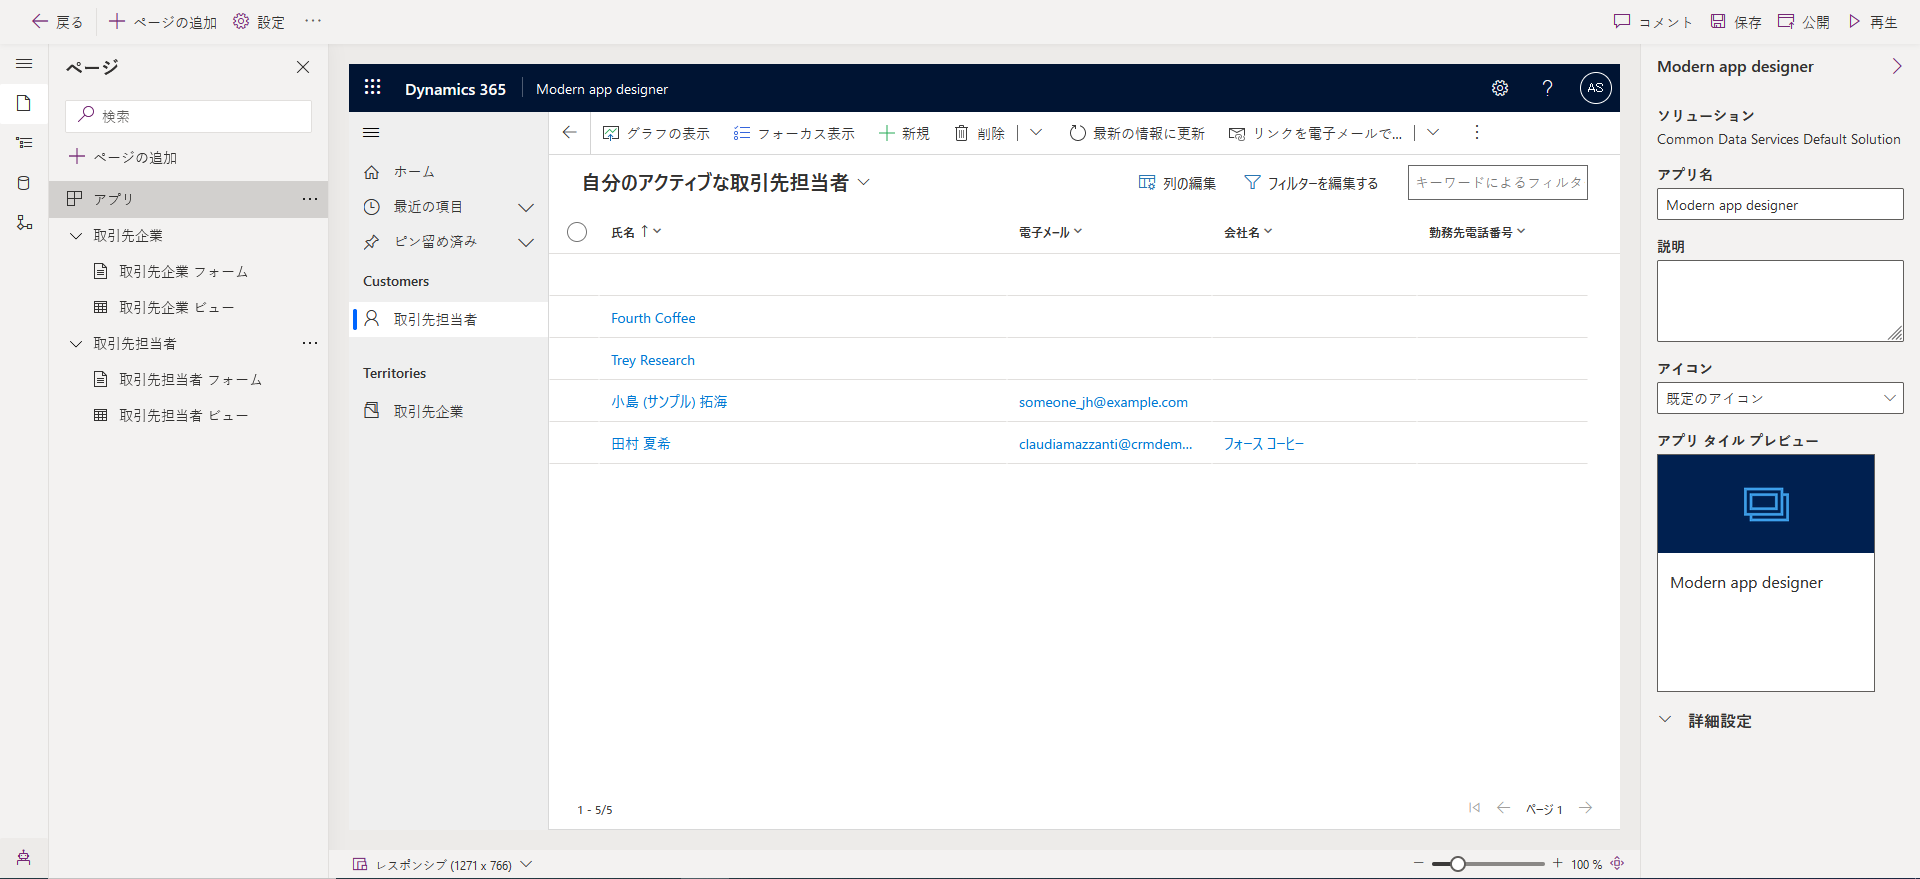
Task: Close the ページ panel
Action: [x=303, y=67]
